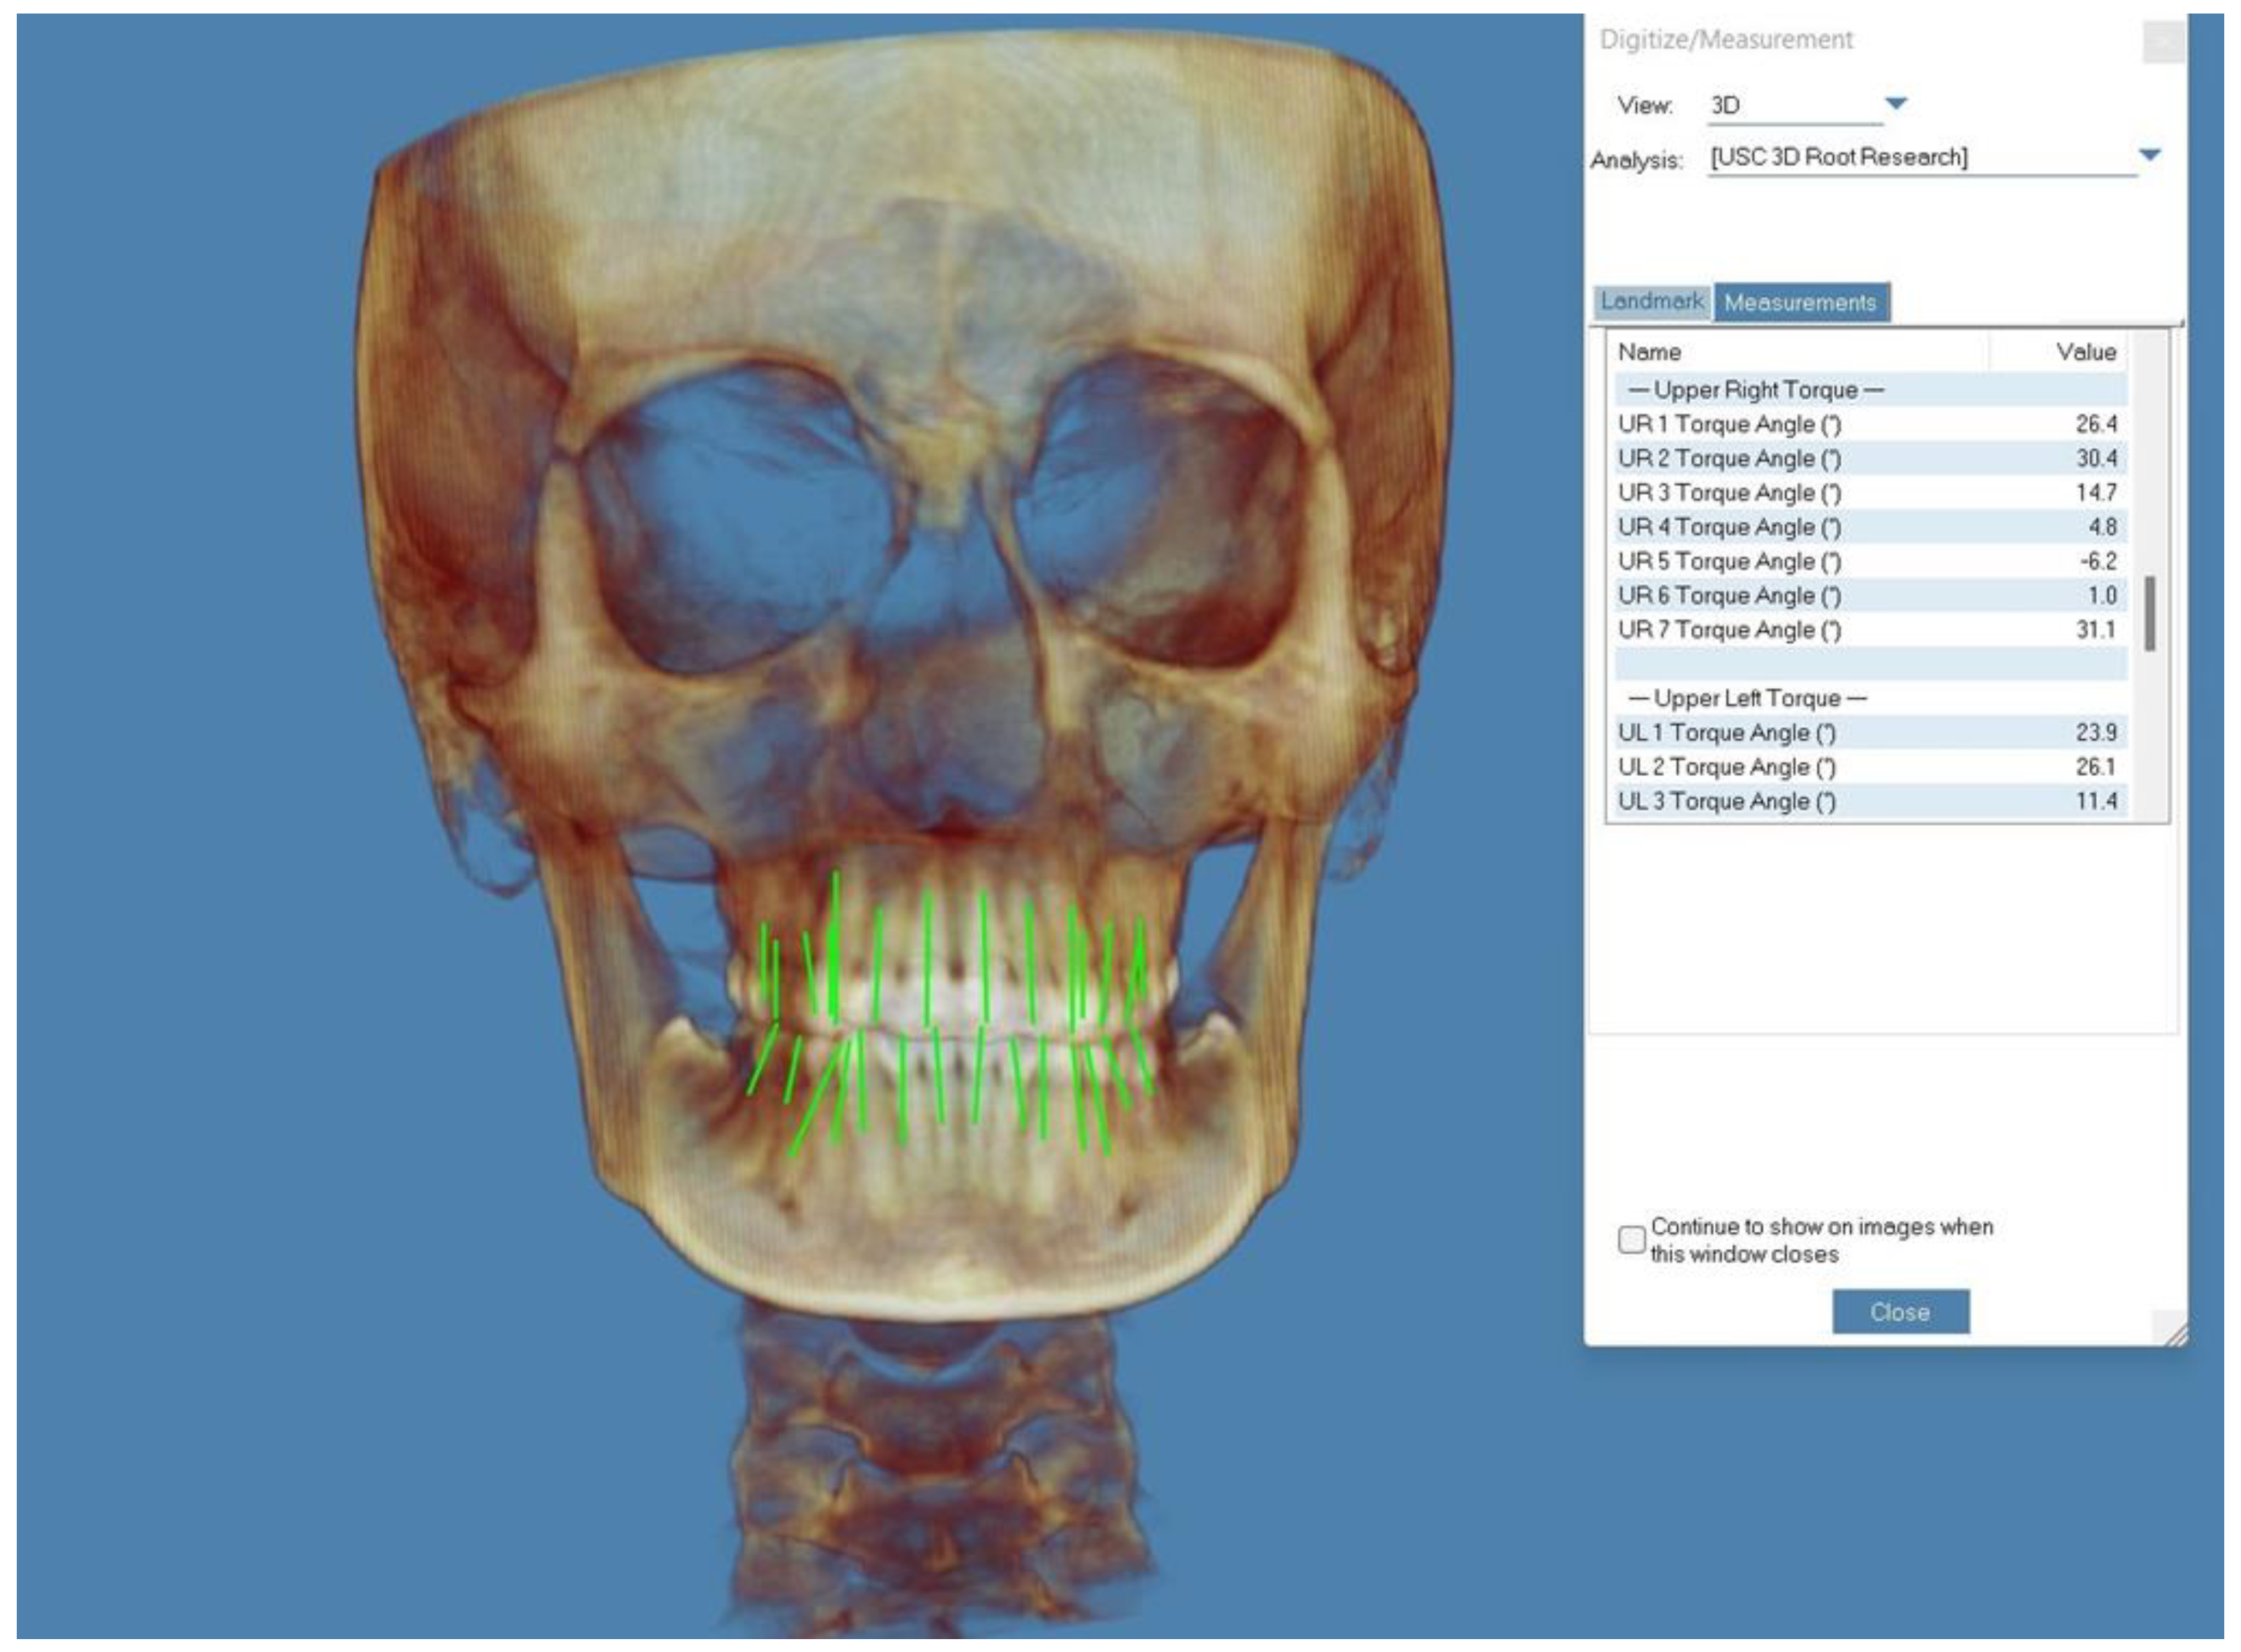The width and height of the screenshot is (2241, 1652).
Task: Select the UR 2 Torque Angle row
Action: pos(1870,458)
